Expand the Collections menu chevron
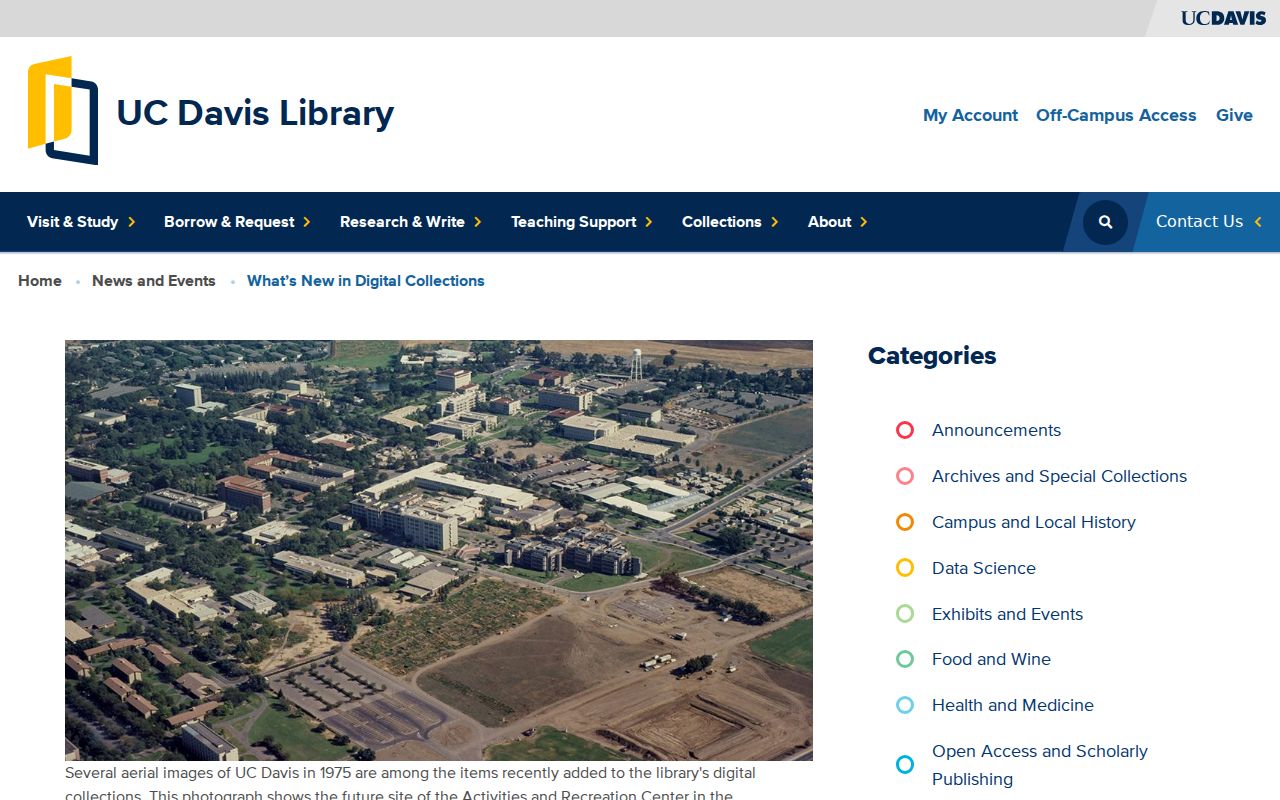The width and height of the screenshot is (1280, 800). [775, 222]
